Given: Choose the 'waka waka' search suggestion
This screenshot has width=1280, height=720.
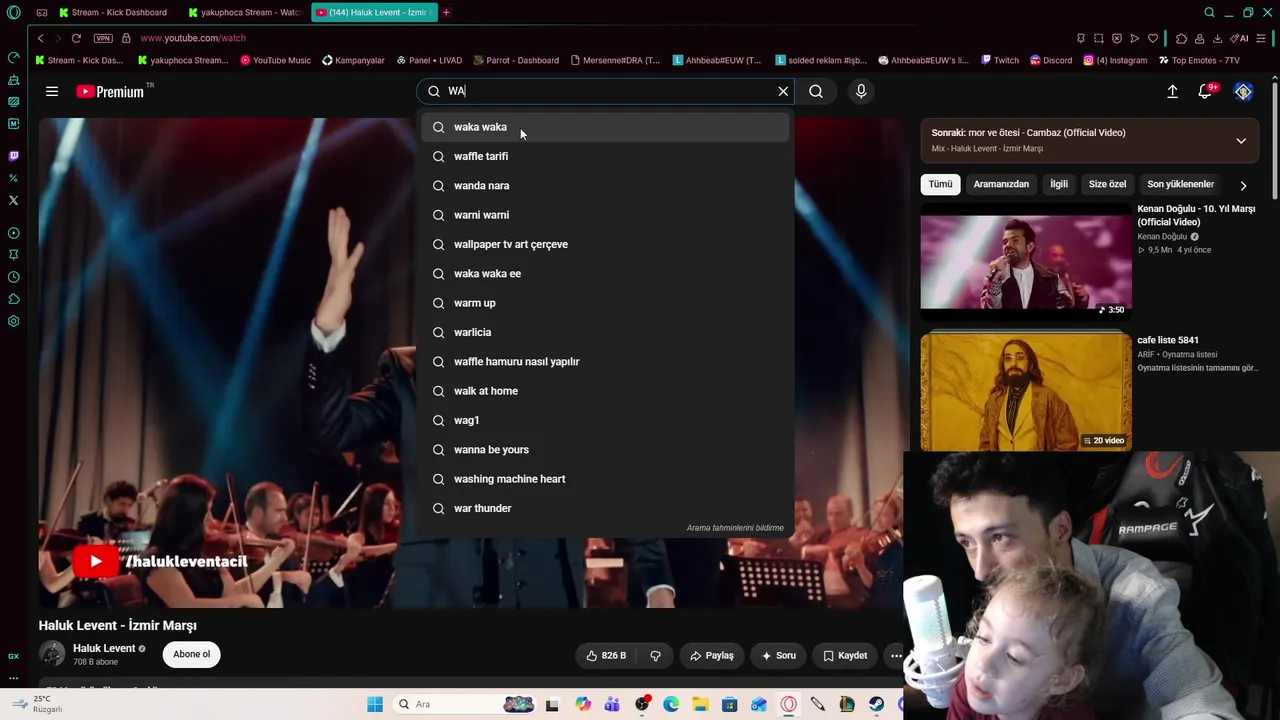Looking at the screenshot, I should point(605,127).
